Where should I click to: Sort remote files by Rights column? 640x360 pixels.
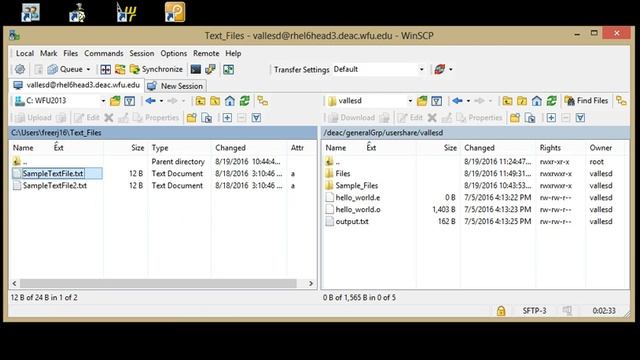click(560, 148)
